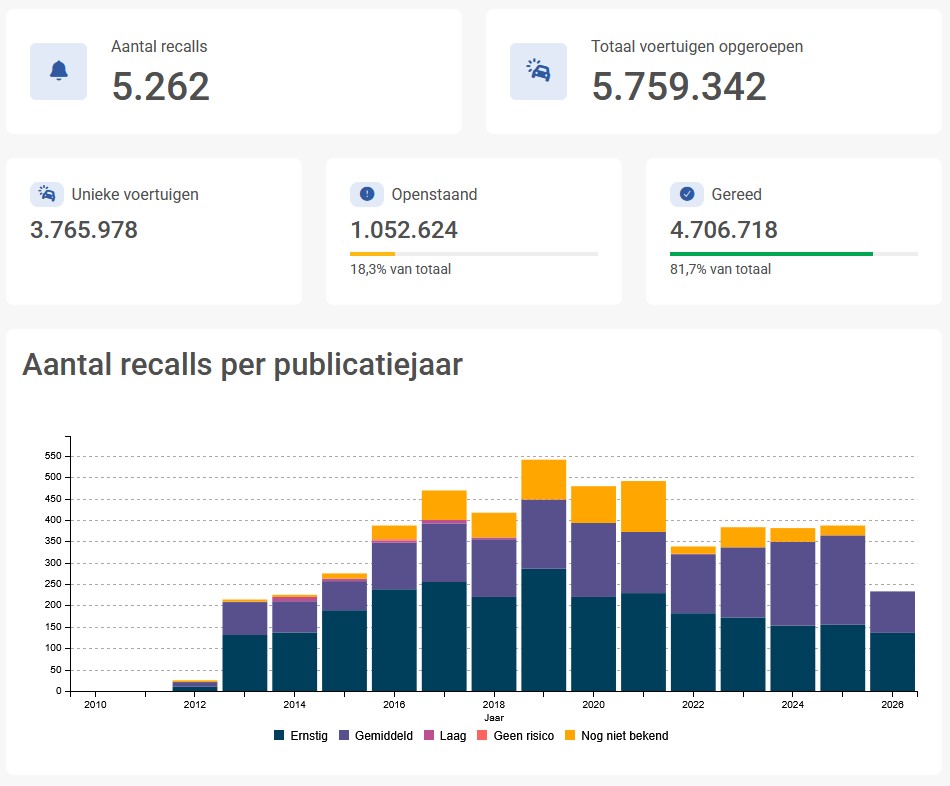
Task: Click the purple Gemiddeld segment of 2024 bar
Action: tap(792, 584)
